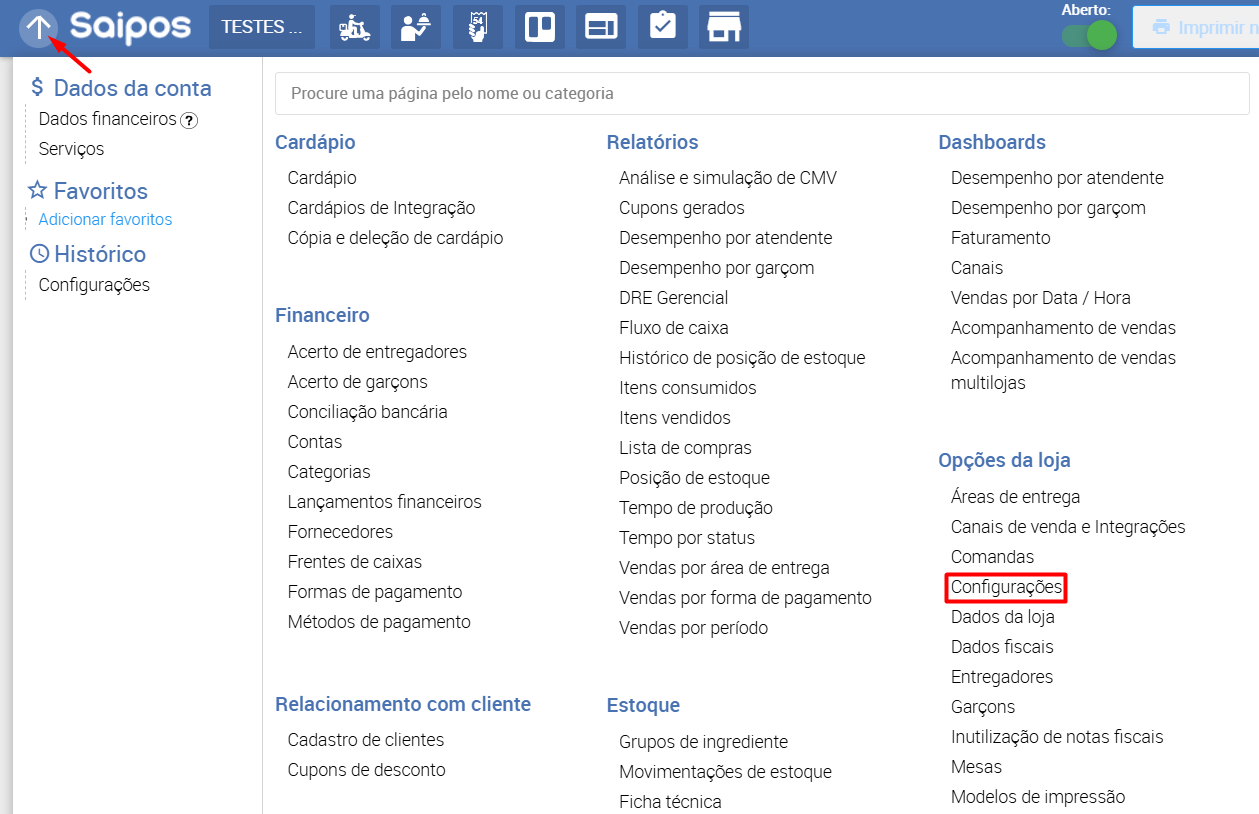
Task: Open Análise e simulação de CMV report
Action: (x=728, y=178)
